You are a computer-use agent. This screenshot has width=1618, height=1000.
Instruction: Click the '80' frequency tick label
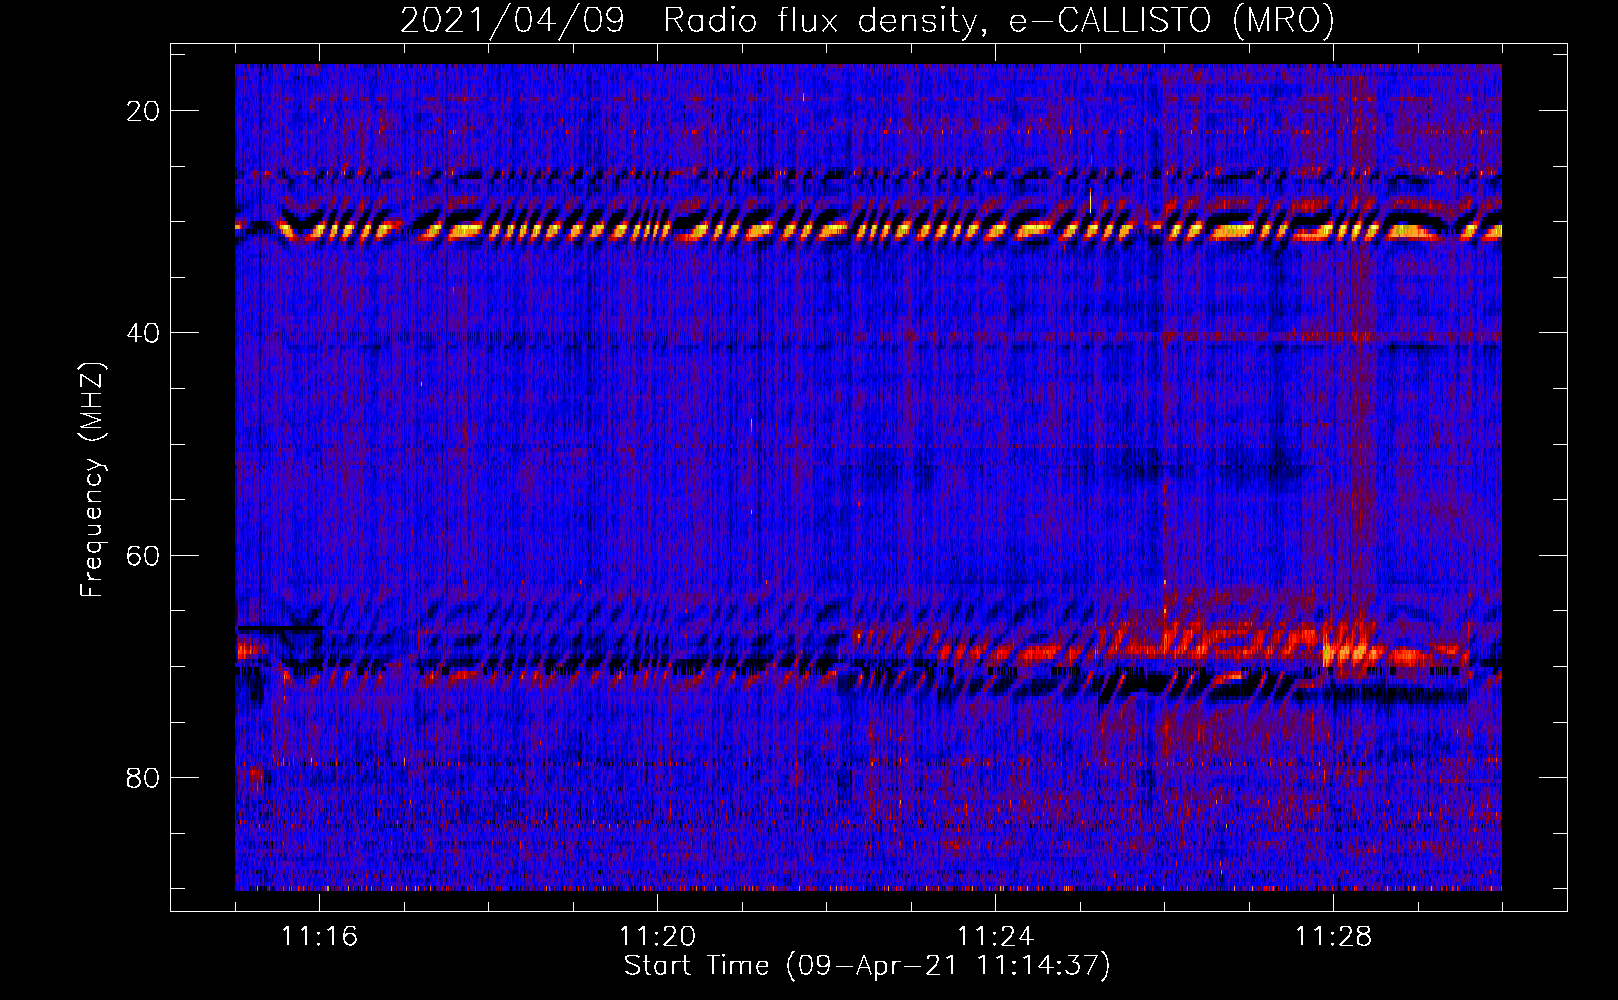pos(143,777)
